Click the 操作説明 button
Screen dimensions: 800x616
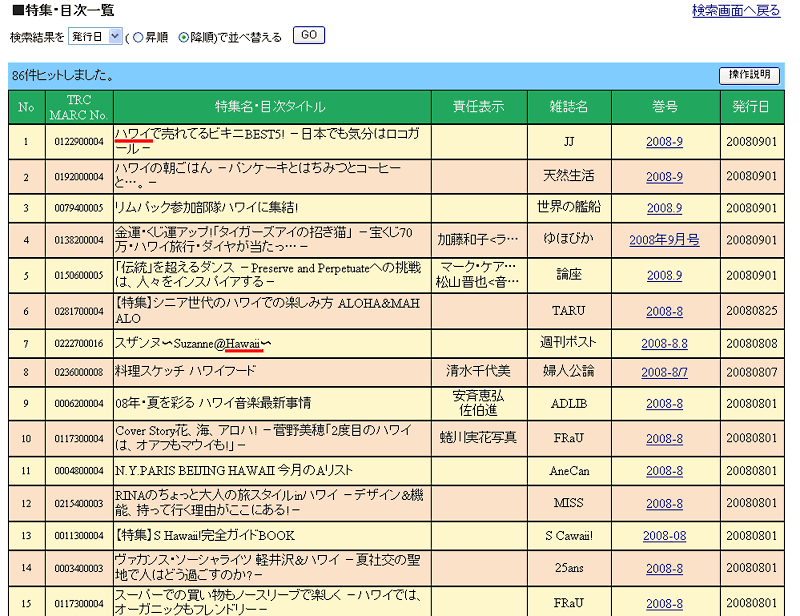(749, 75)
